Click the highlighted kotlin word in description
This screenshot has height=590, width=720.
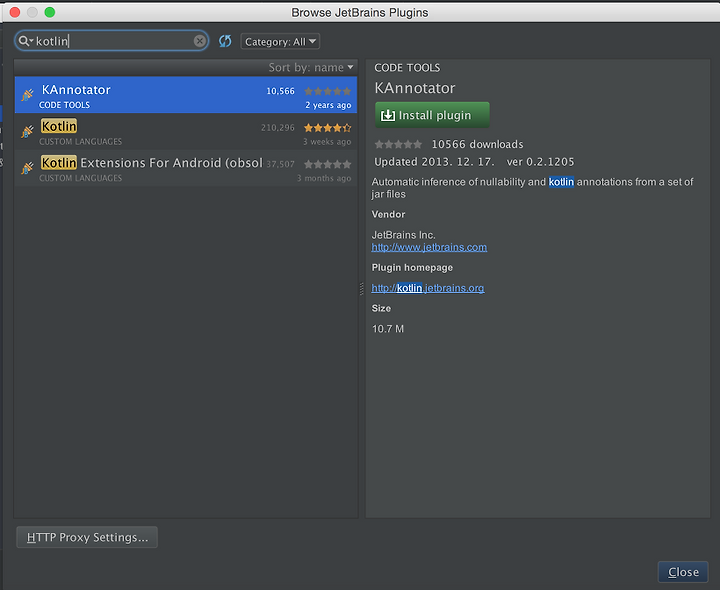coord(561,182)
